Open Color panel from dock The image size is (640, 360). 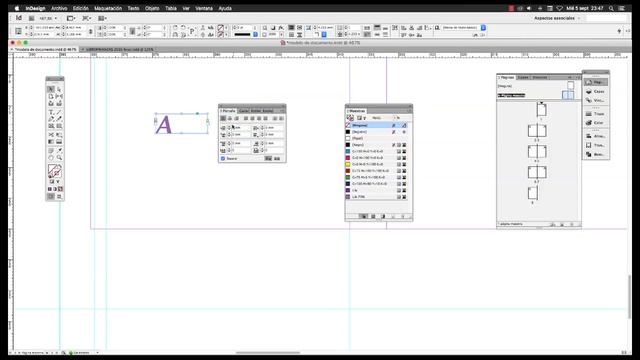pos(596,123)
